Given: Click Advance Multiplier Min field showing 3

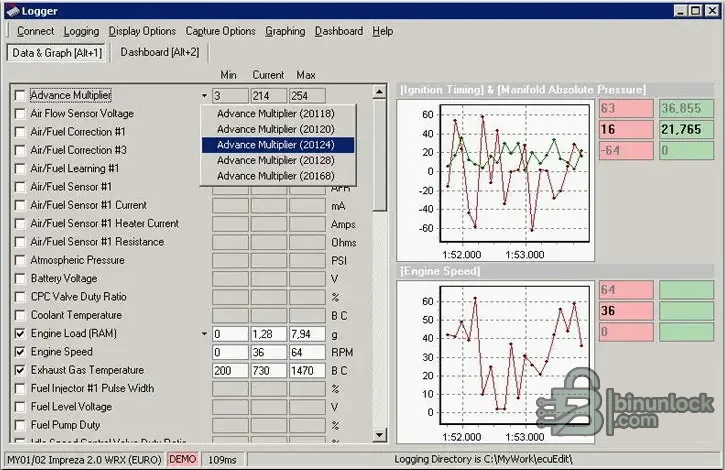Looking at the screenshot, I should tap(230, 96).
